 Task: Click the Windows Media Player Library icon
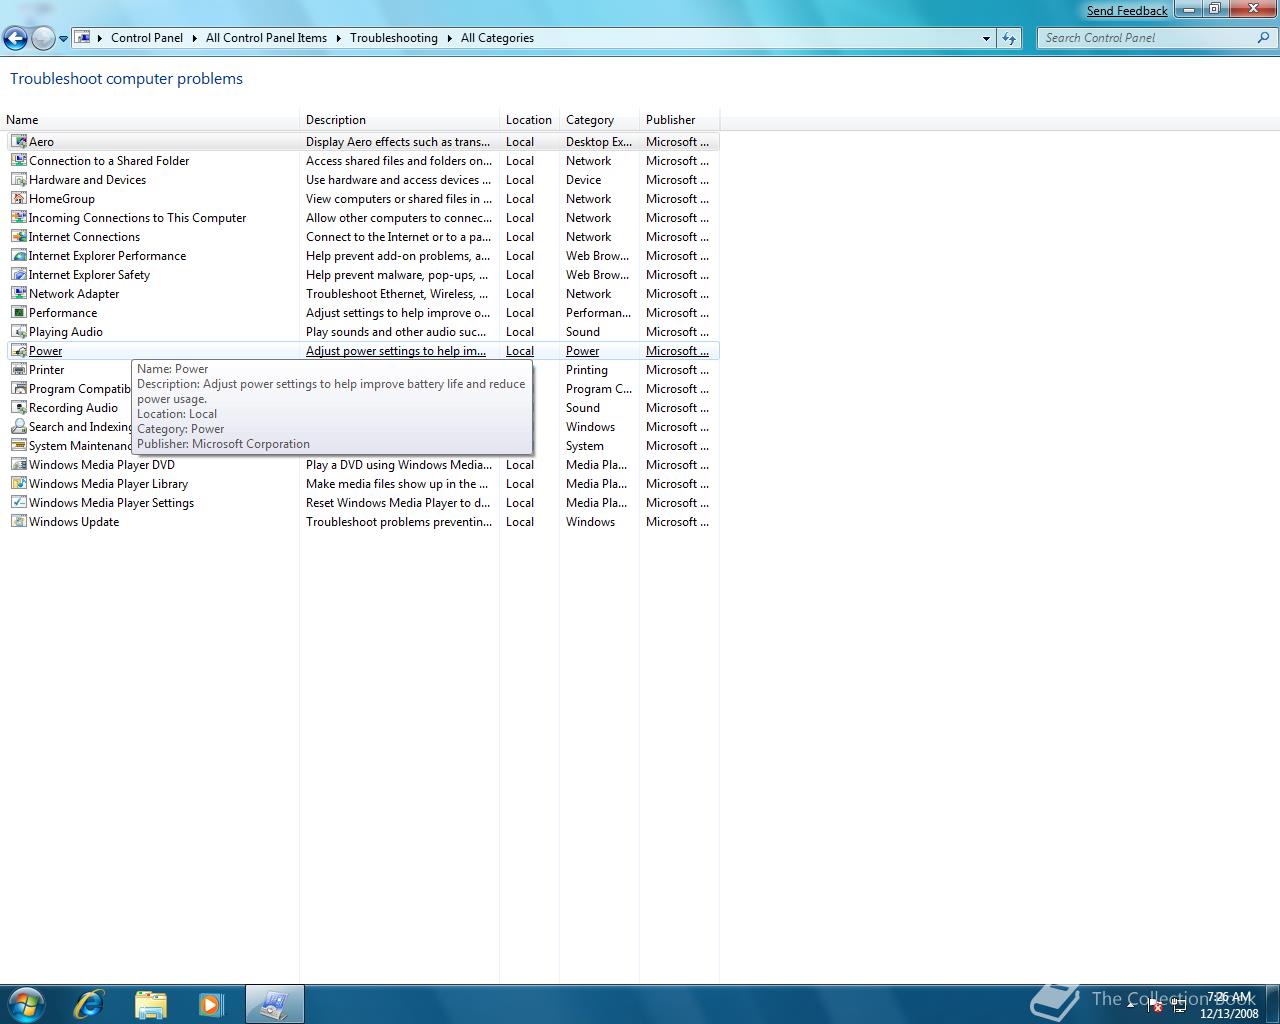tap(19, 484)
